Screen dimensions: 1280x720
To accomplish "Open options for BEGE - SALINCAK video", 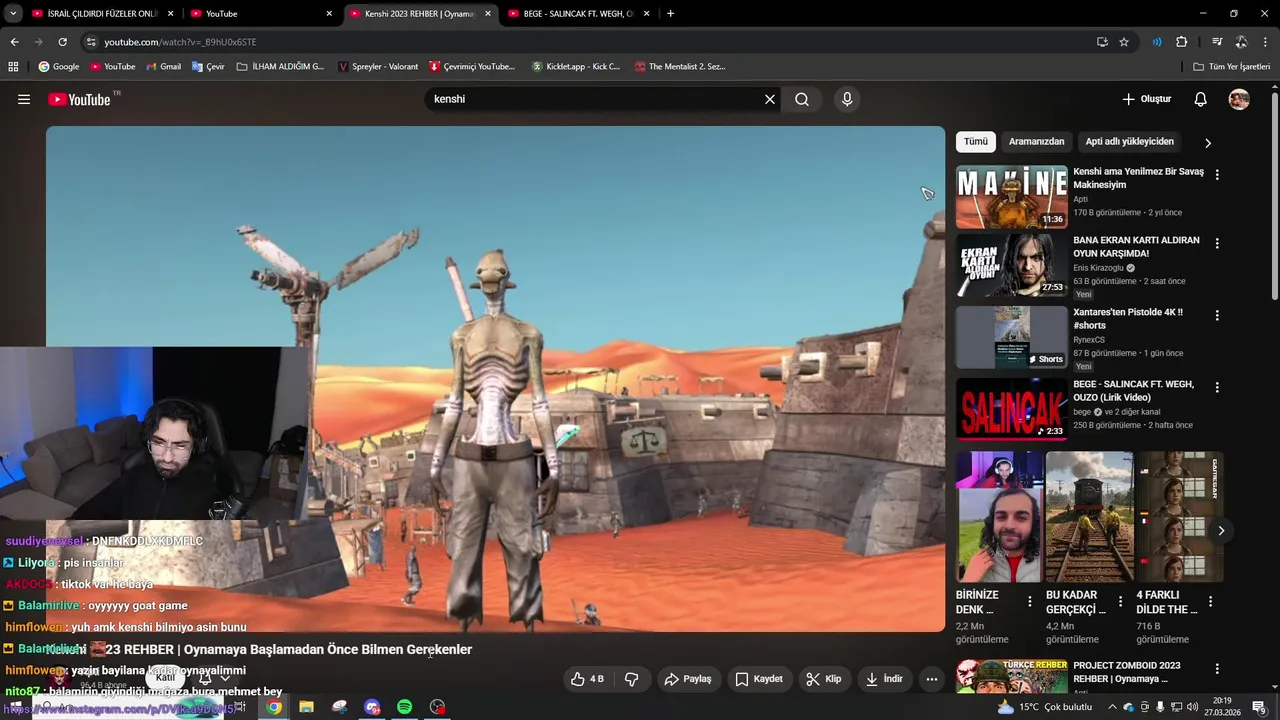I will point(1217,387).
